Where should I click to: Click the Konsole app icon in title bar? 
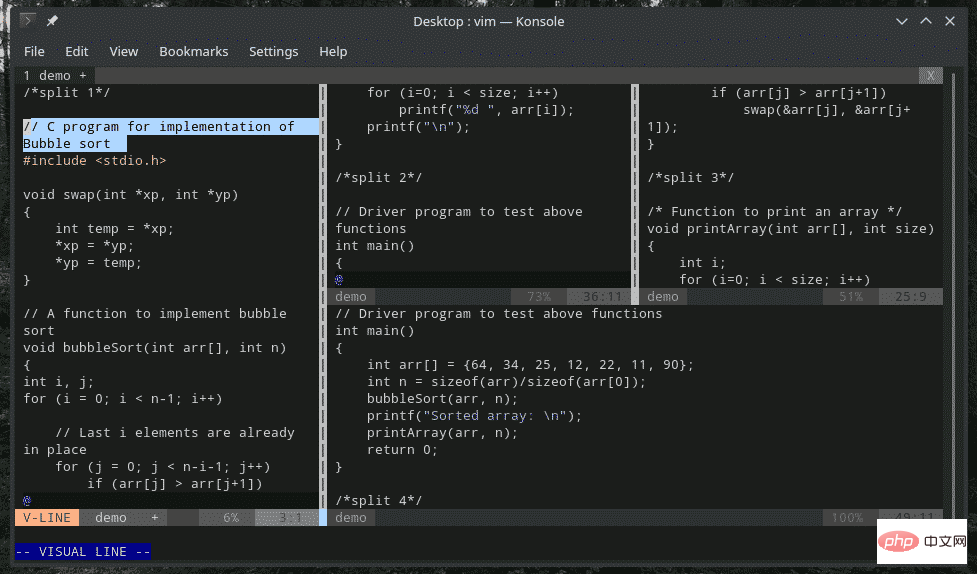pos(28,21)
